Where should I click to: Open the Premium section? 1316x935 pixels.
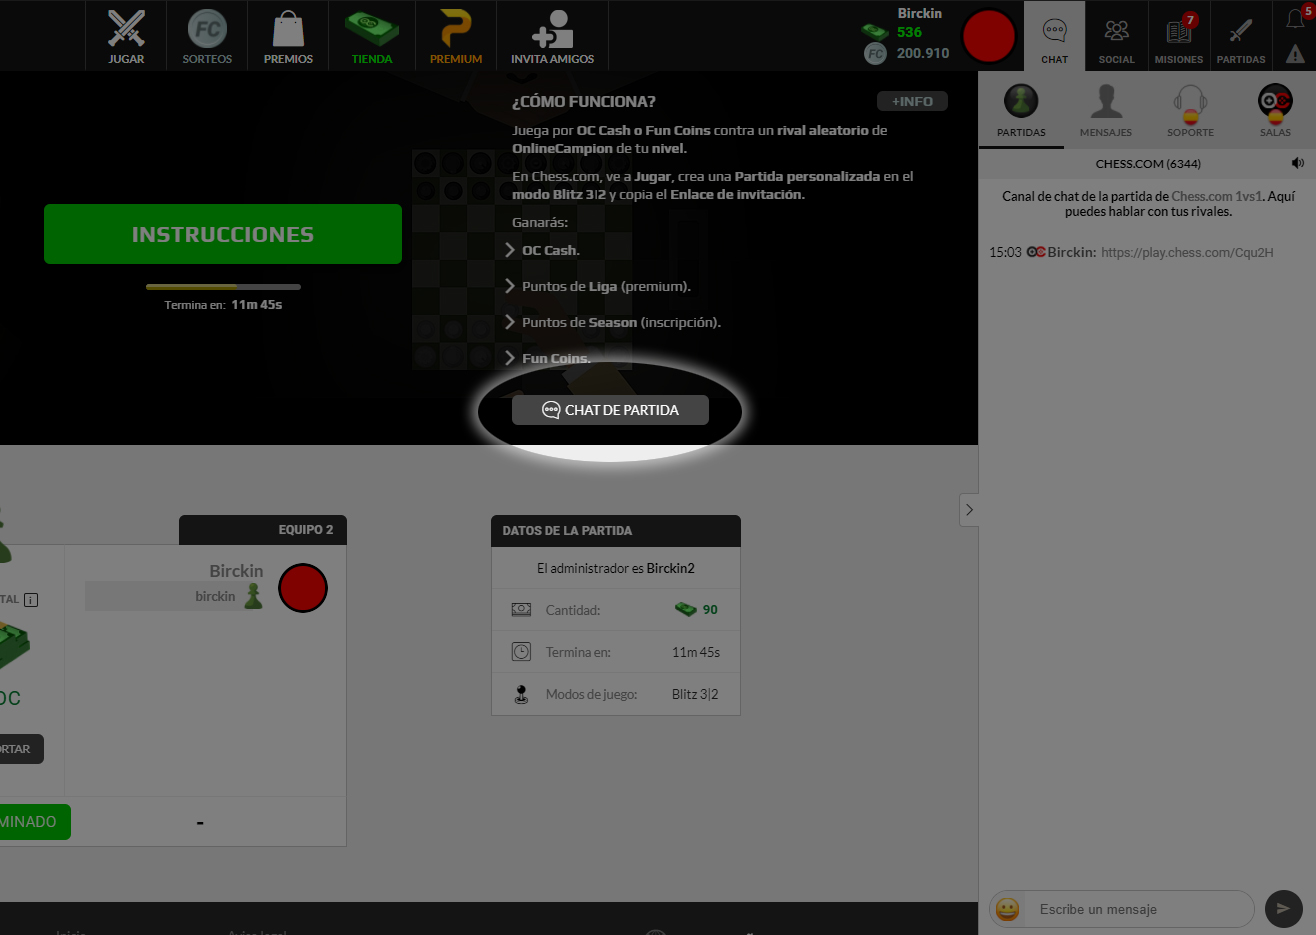(x=456, y=36)
